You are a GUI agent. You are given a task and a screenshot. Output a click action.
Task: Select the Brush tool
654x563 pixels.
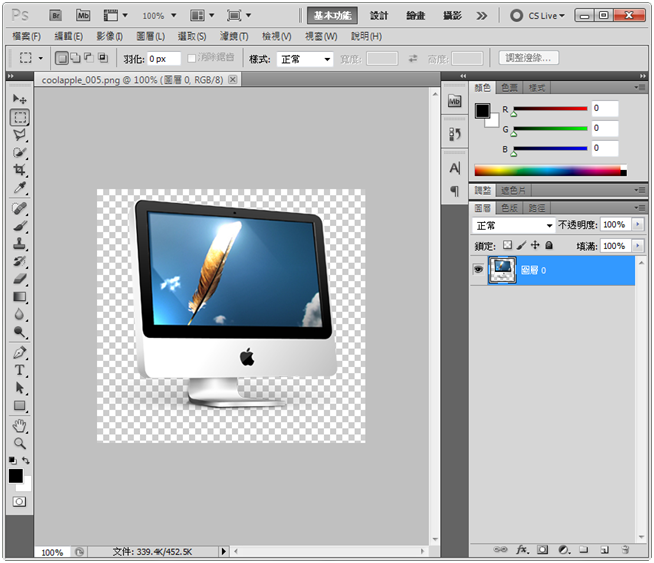pyautogui.click(x=19, y=226)
